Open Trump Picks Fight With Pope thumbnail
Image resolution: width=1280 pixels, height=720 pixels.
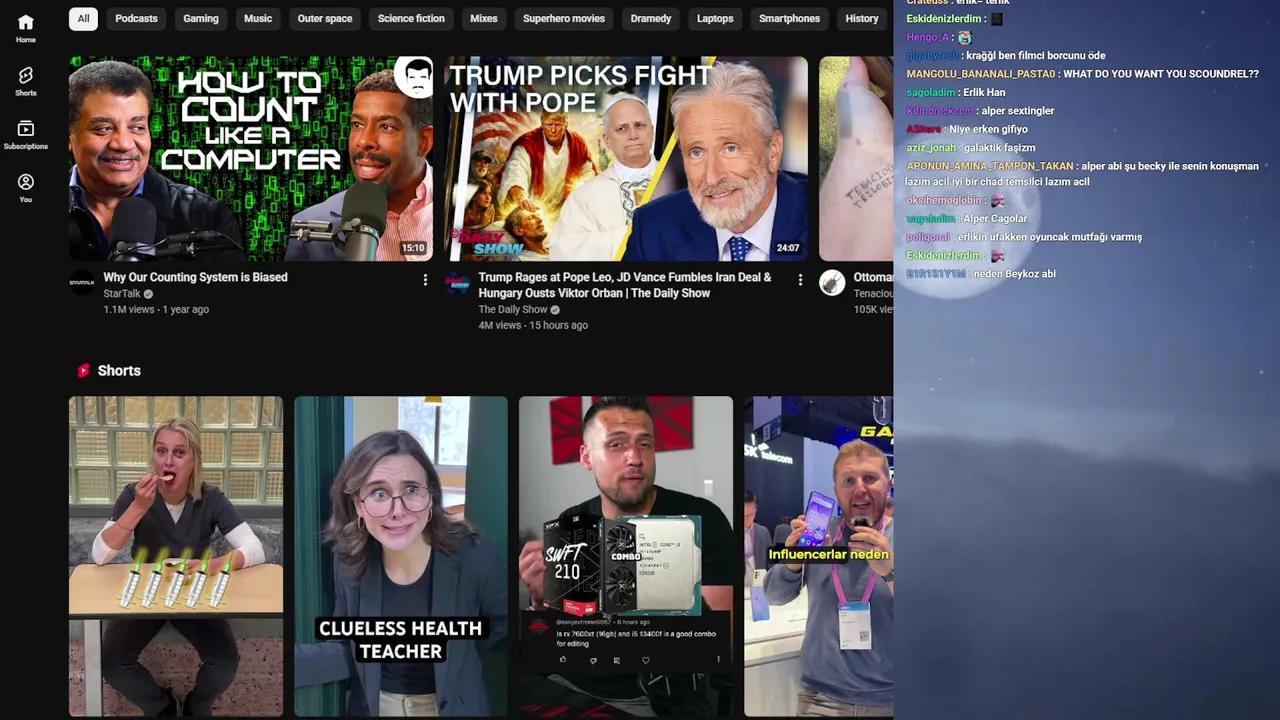tap(626, 158)
